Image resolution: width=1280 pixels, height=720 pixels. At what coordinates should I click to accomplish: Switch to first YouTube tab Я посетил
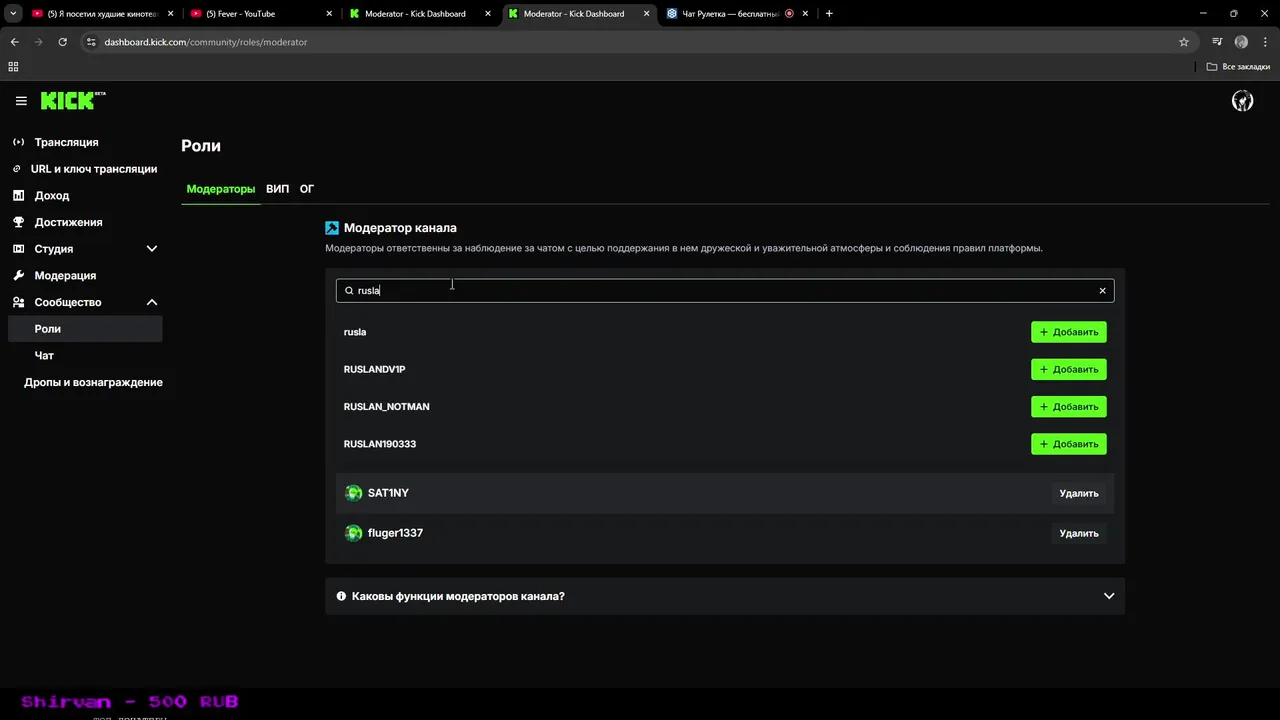[100, 14]
